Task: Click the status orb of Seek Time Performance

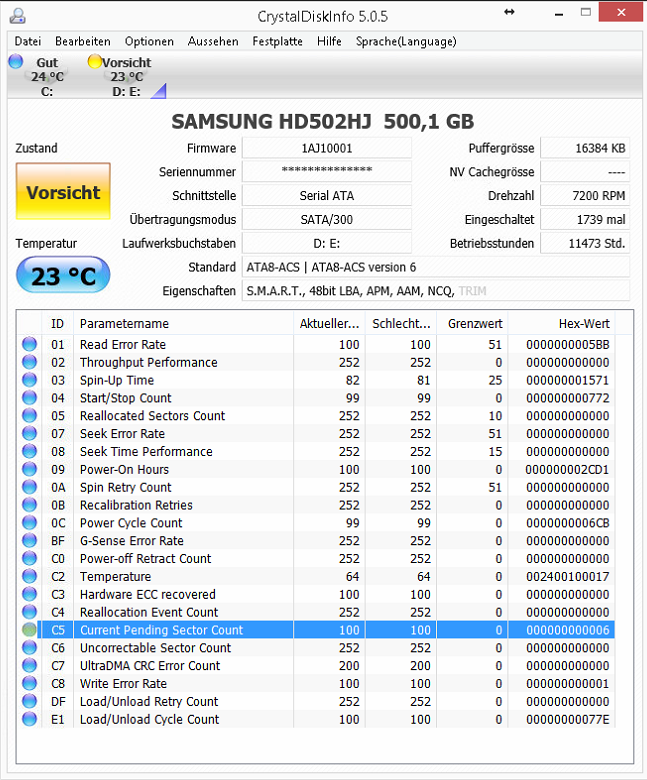Action: [29, 451]
